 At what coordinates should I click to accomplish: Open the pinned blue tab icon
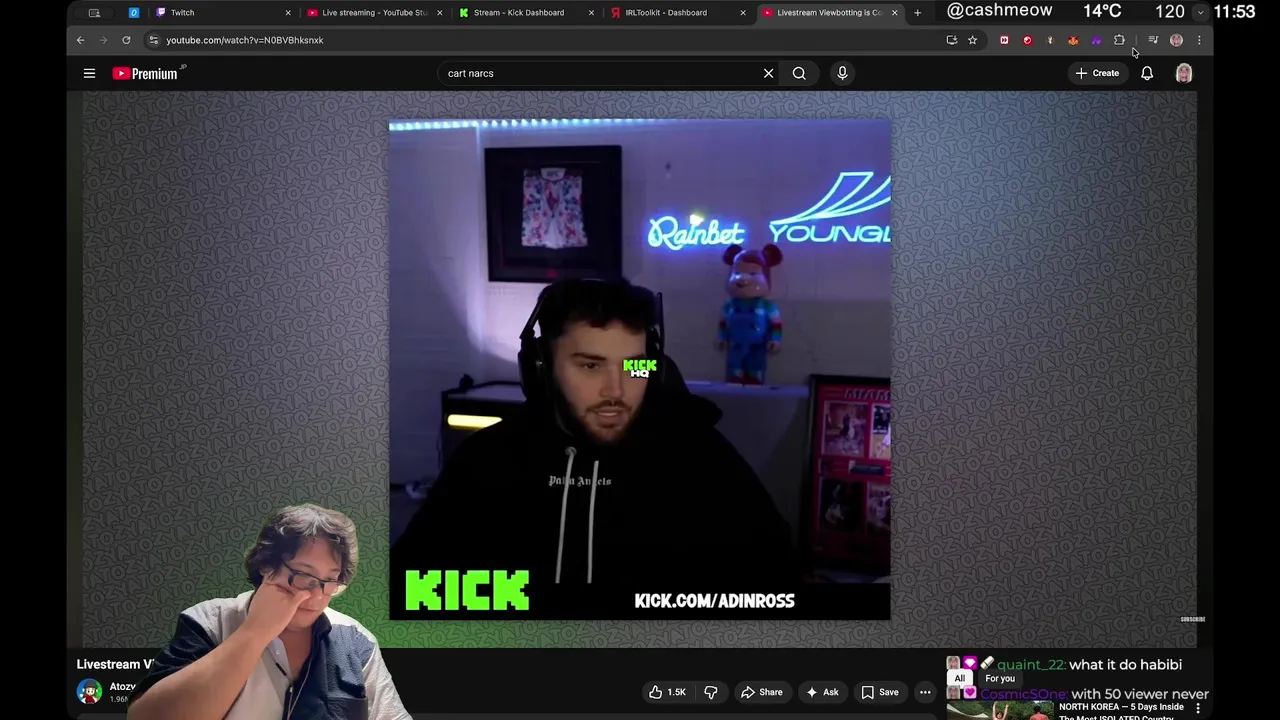click(x=133, y=13)
